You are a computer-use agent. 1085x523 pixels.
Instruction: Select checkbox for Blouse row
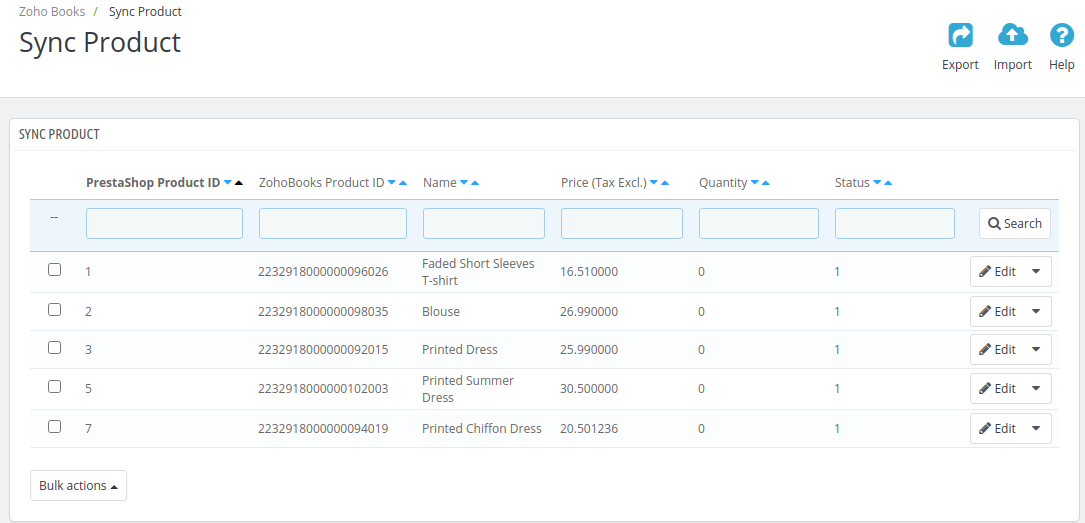[x=54, y=310]
